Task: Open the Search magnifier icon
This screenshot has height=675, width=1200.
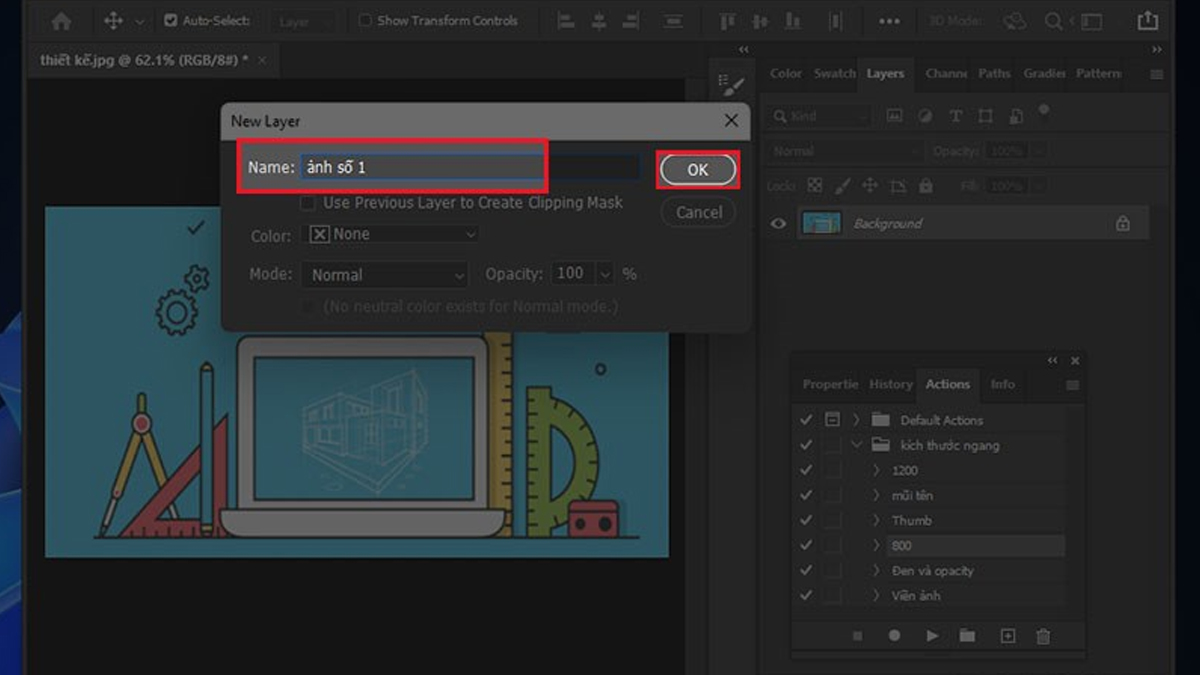Action: point(1053,21)
